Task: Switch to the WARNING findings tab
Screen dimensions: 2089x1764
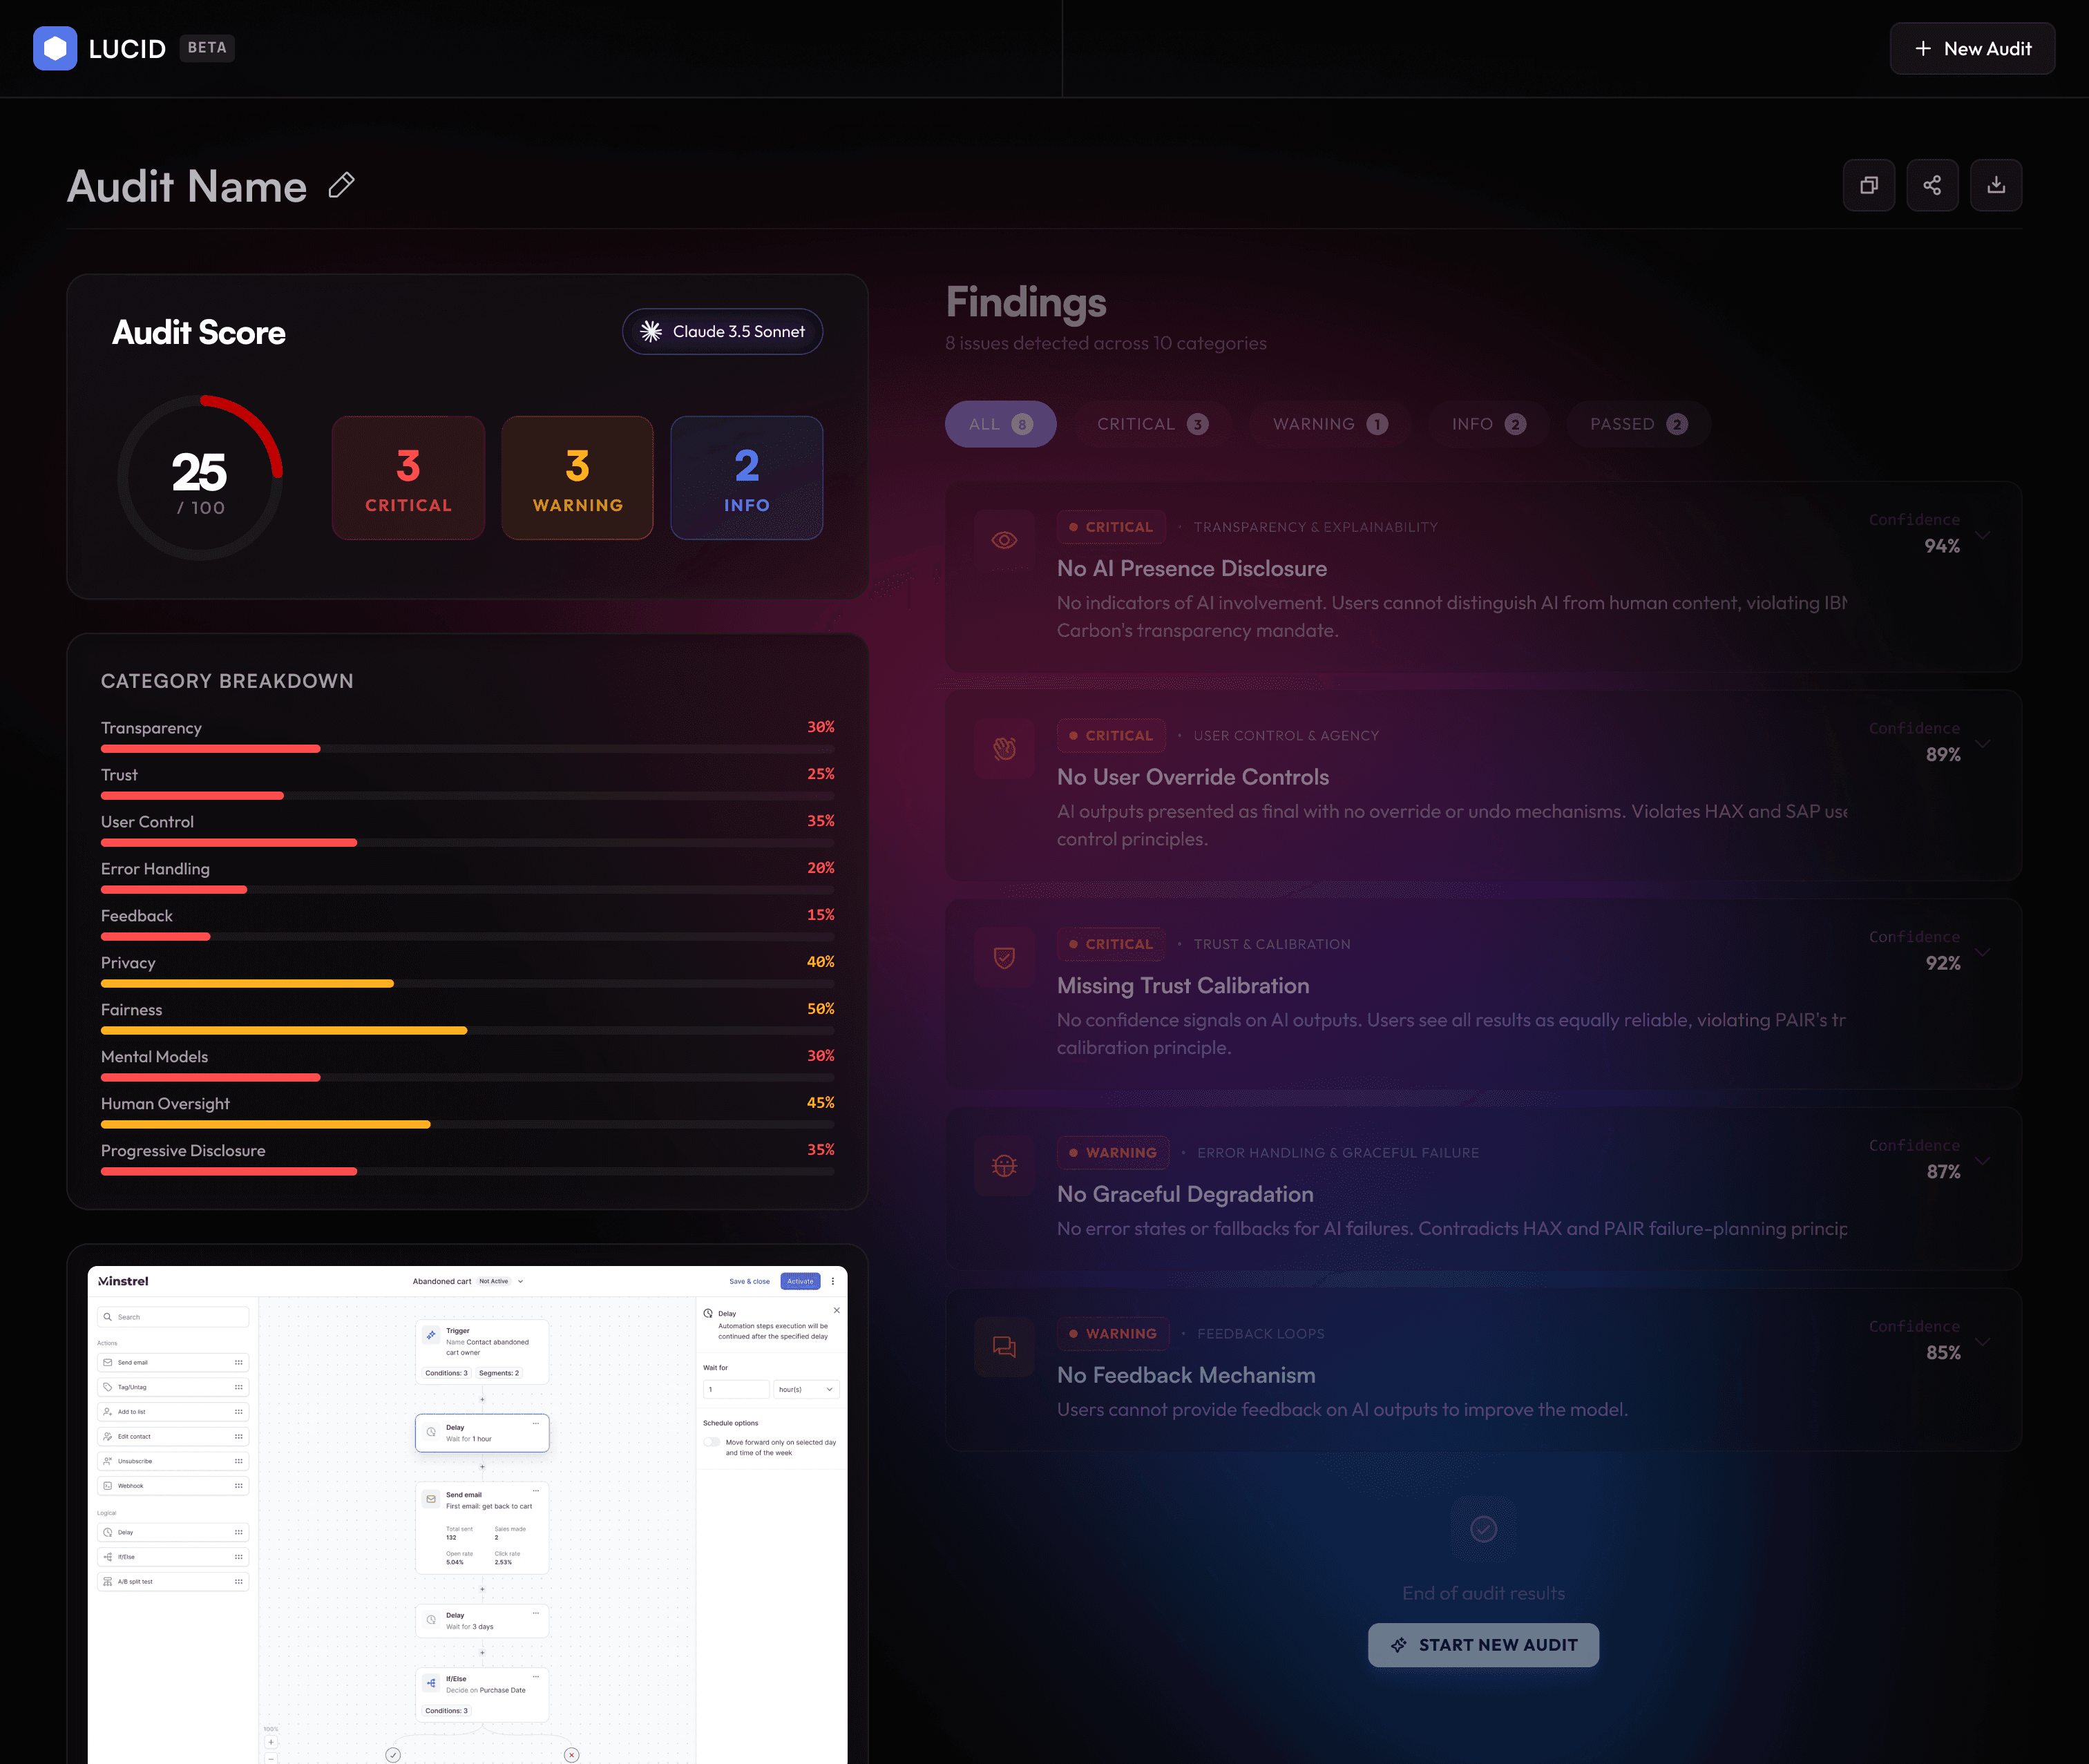Action: click(1330, 424)
